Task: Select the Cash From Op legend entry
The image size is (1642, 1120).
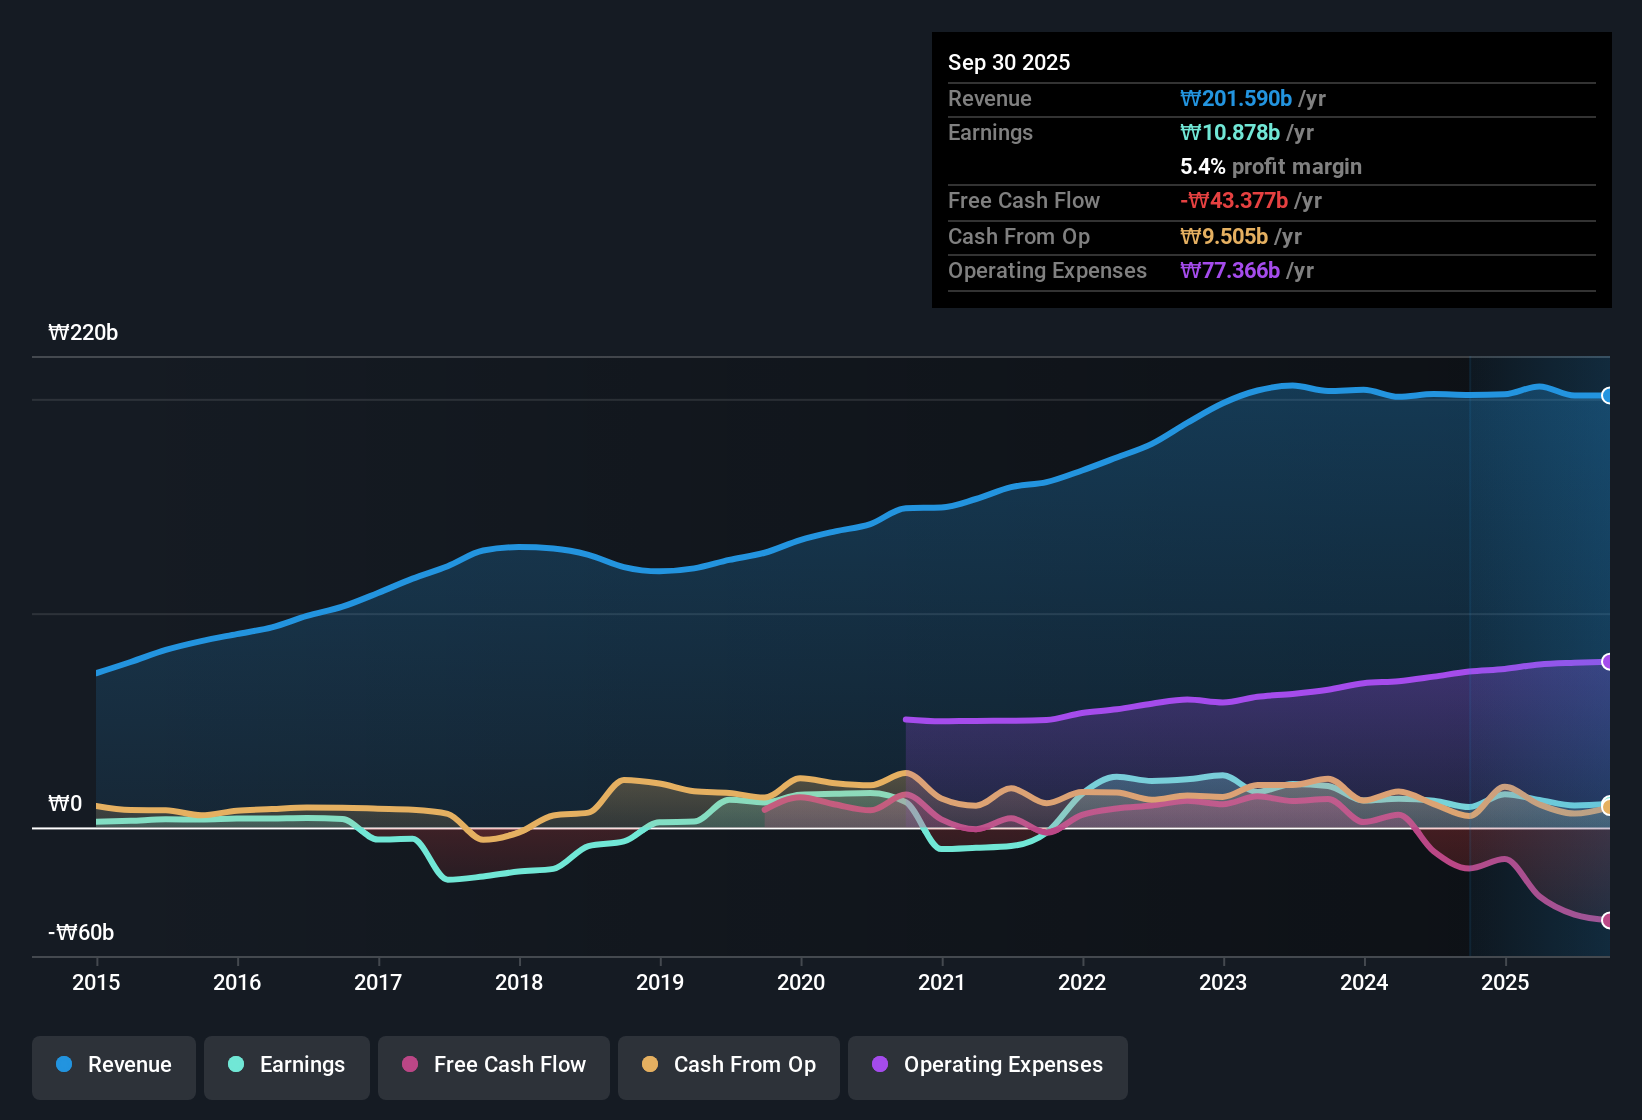Action: (728, 1066)
